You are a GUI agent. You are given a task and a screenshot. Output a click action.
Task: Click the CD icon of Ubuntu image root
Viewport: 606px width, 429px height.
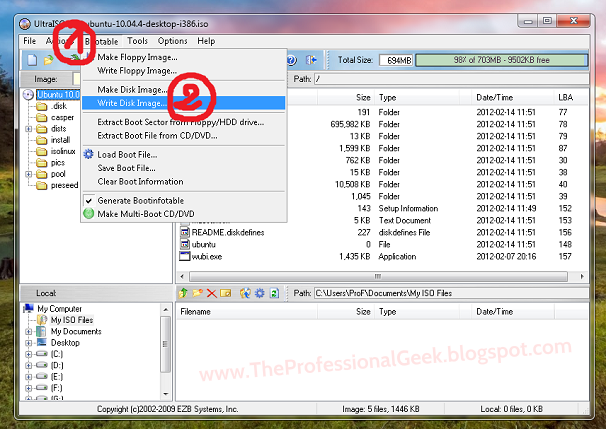[28, 95]
